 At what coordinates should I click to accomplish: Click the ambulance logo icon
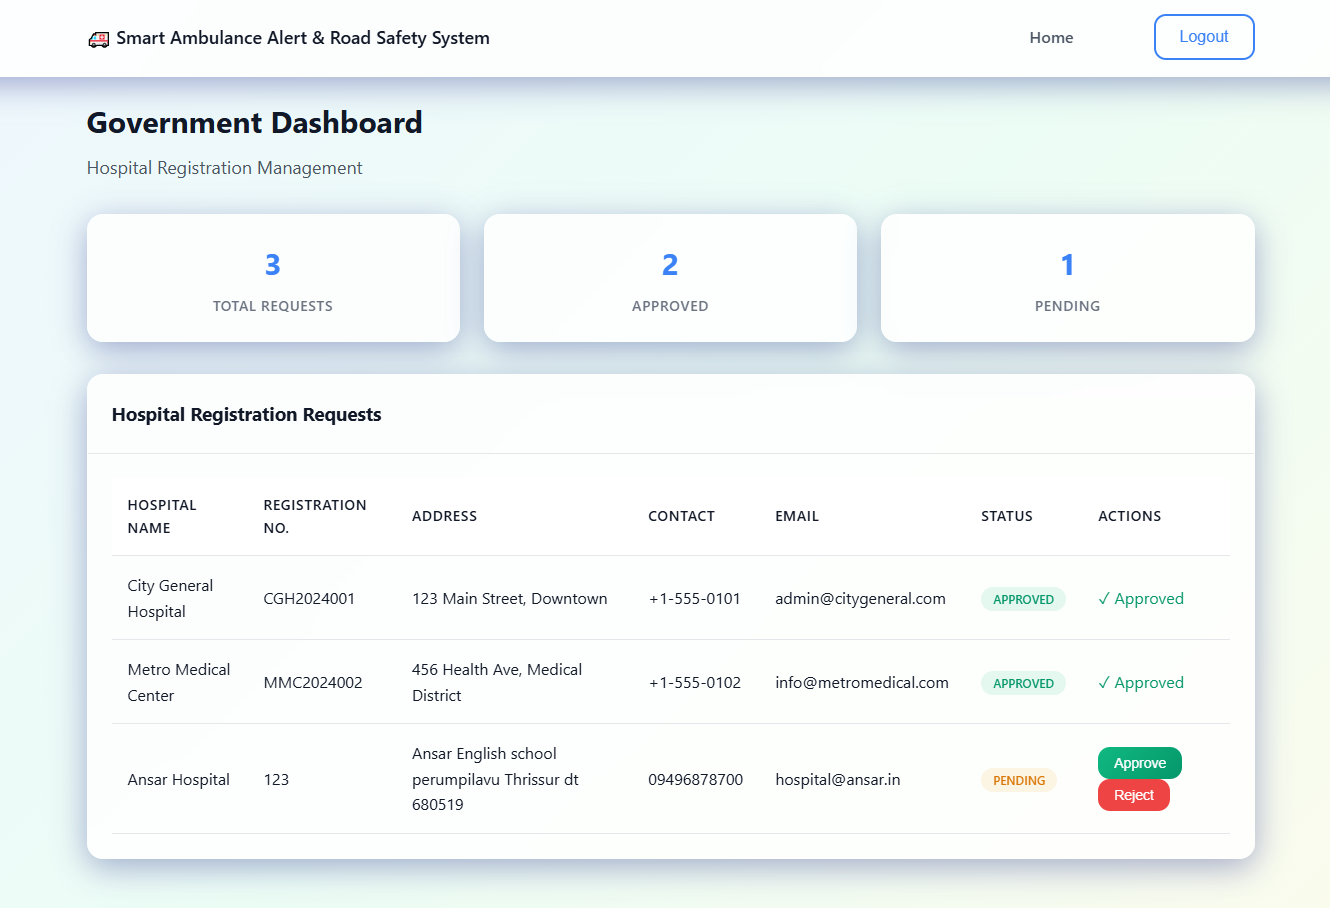coord(98,39)
